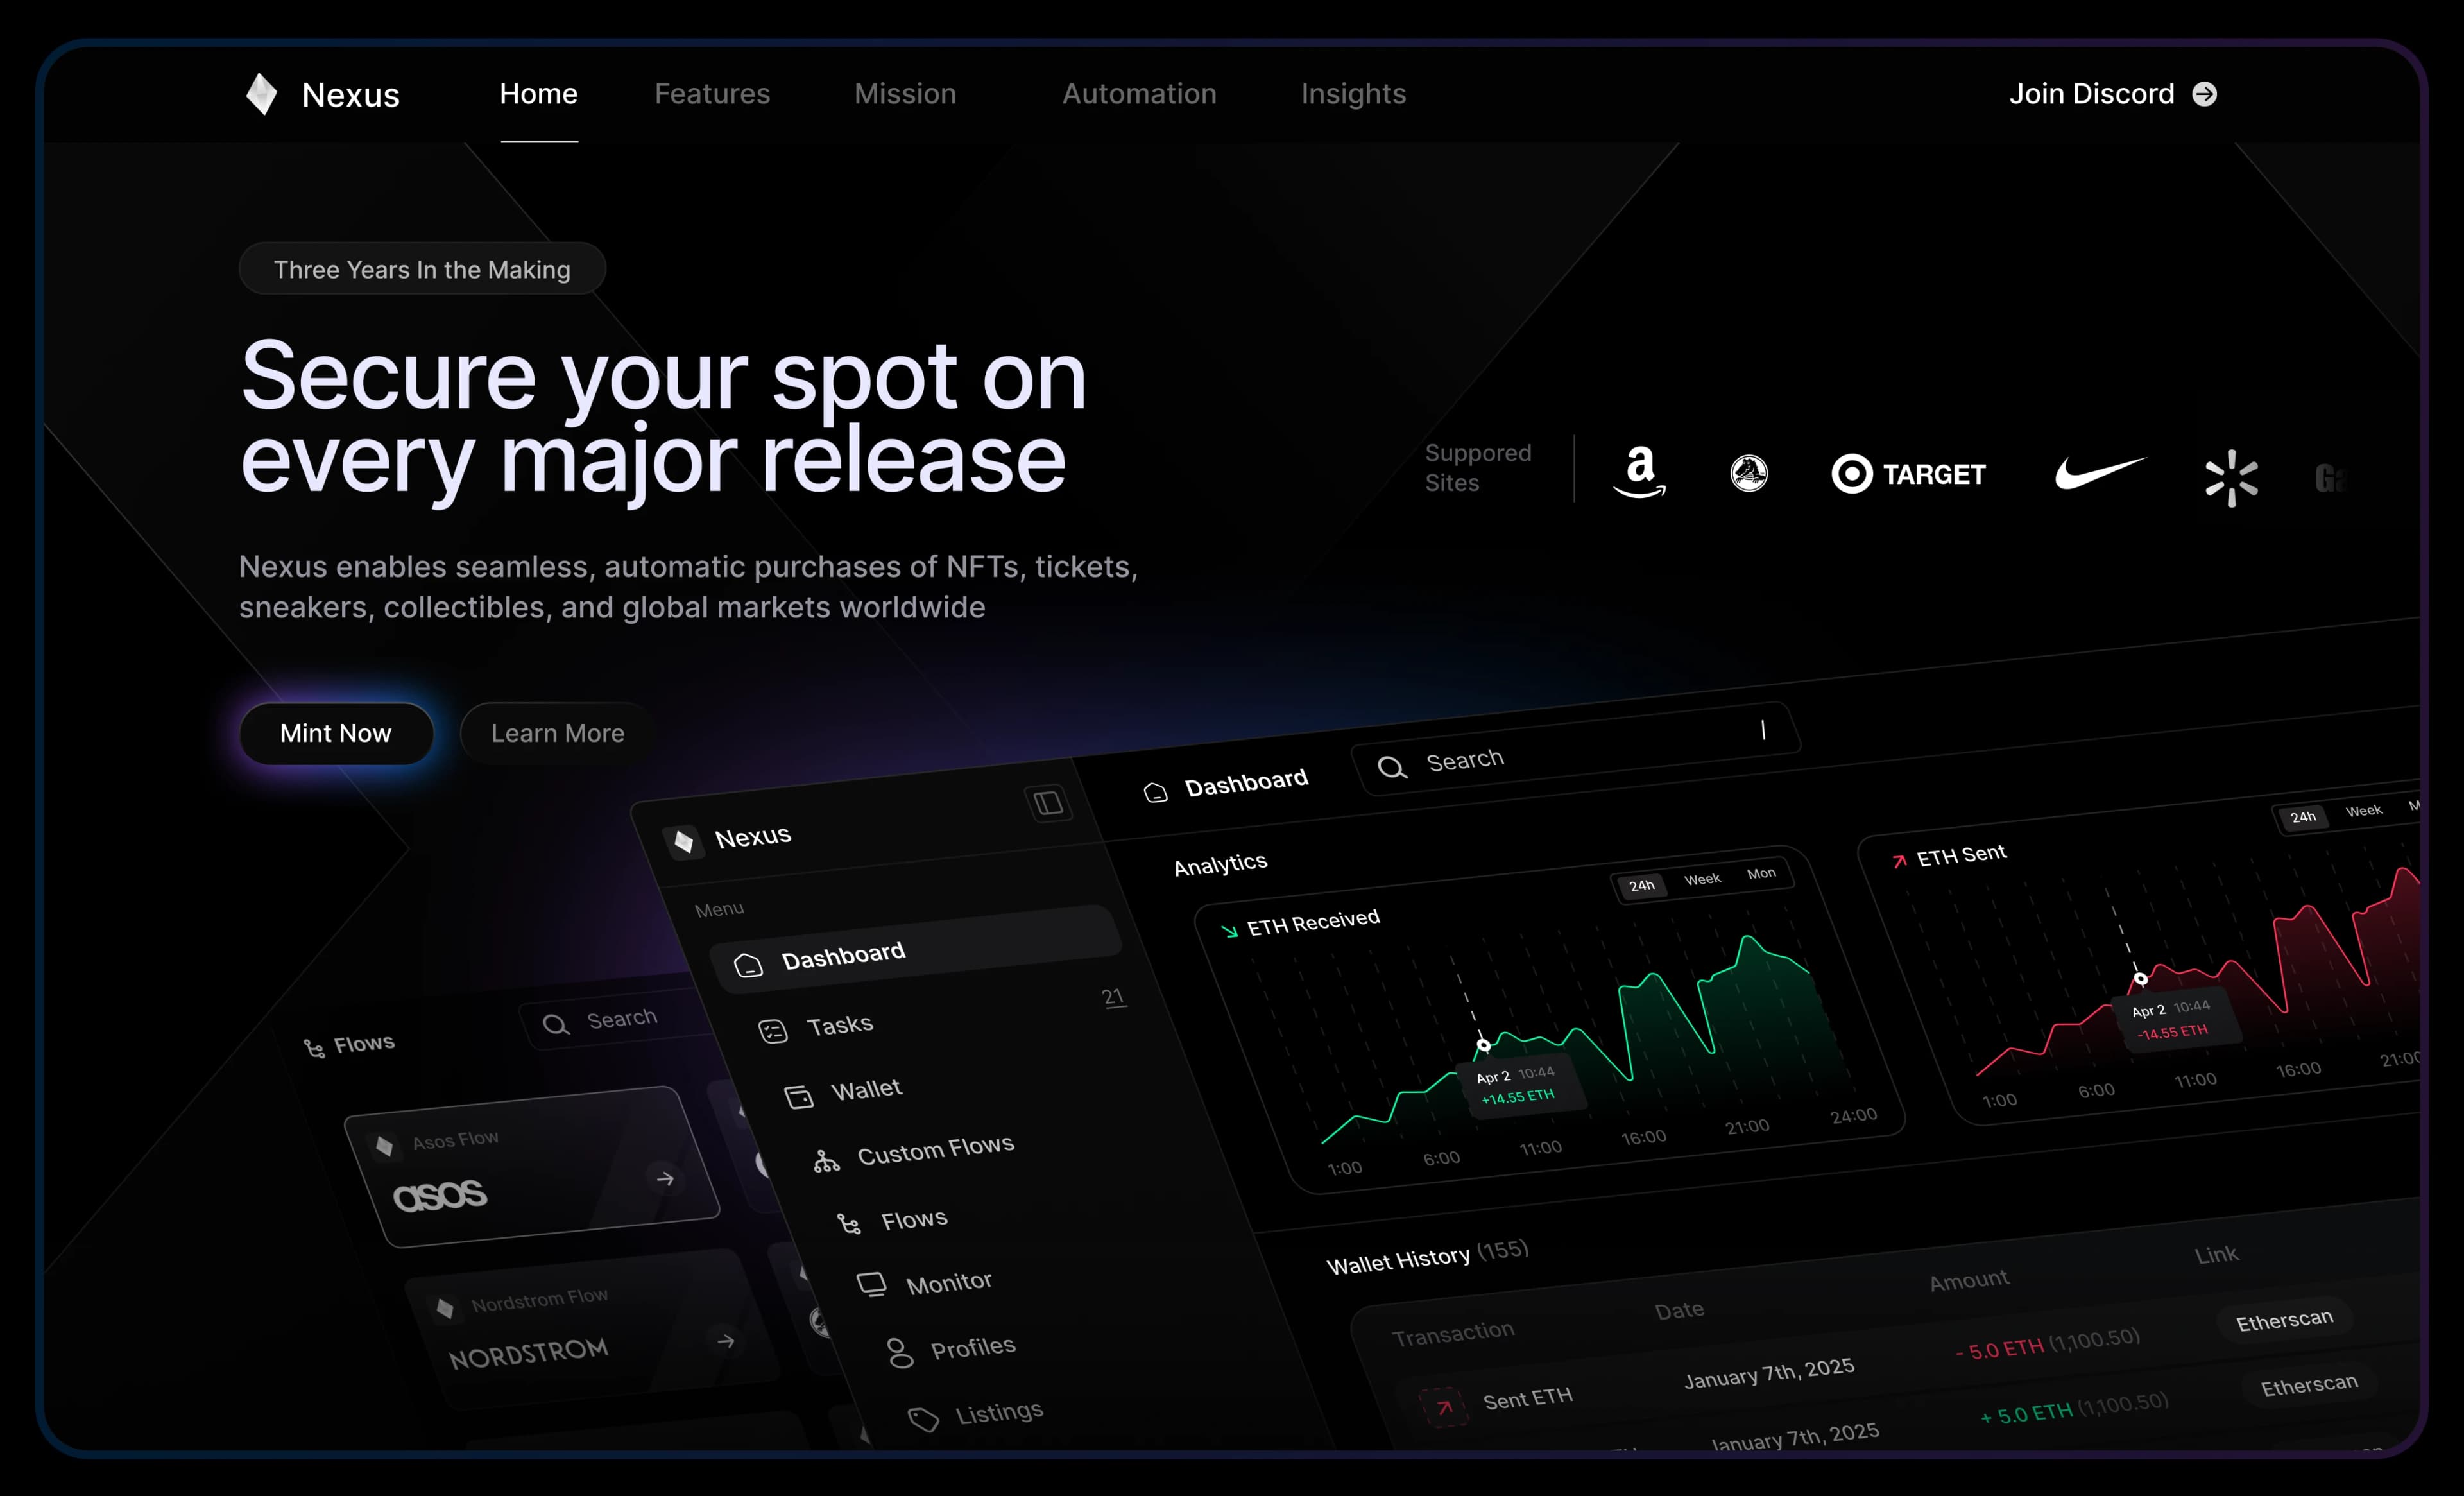Open the Mission nav item

[905, 94]
